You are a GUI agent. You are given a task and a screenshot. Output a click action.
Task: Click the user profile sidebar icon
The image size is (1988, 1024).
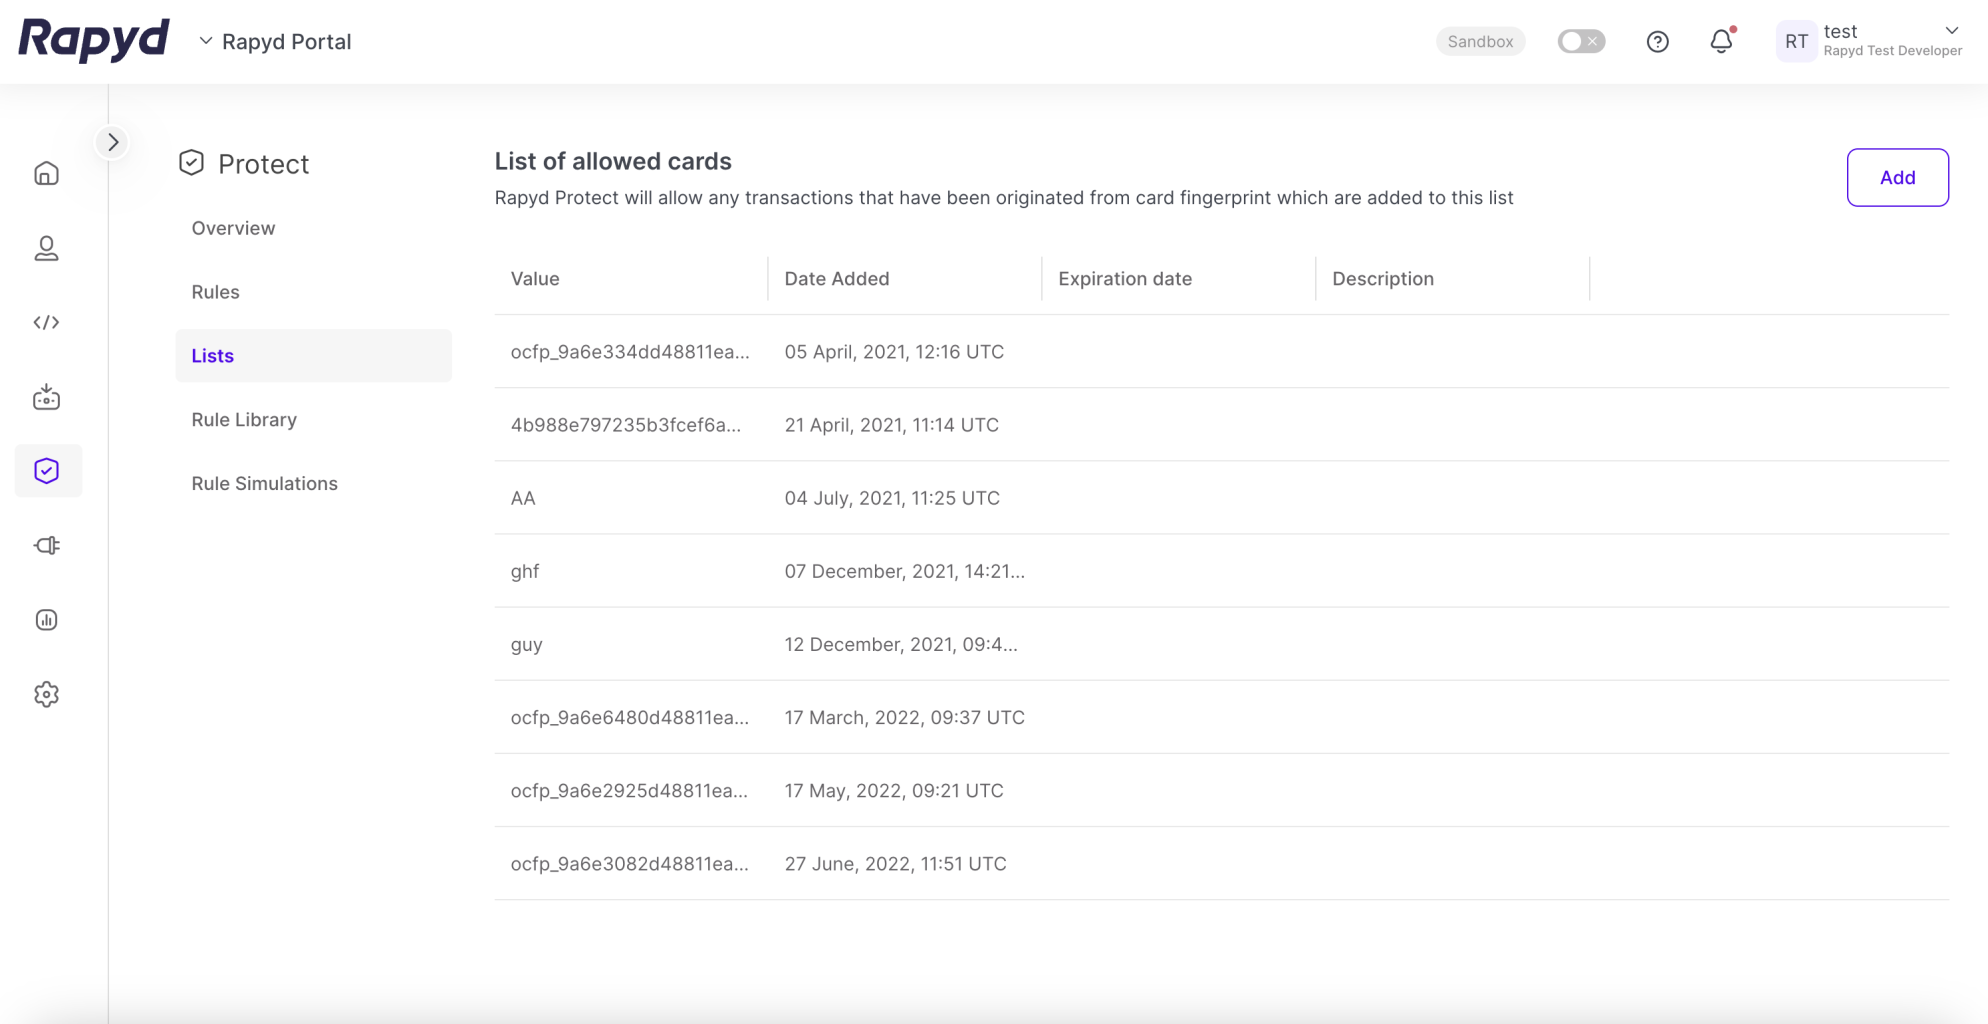click(x=47, y=248)
